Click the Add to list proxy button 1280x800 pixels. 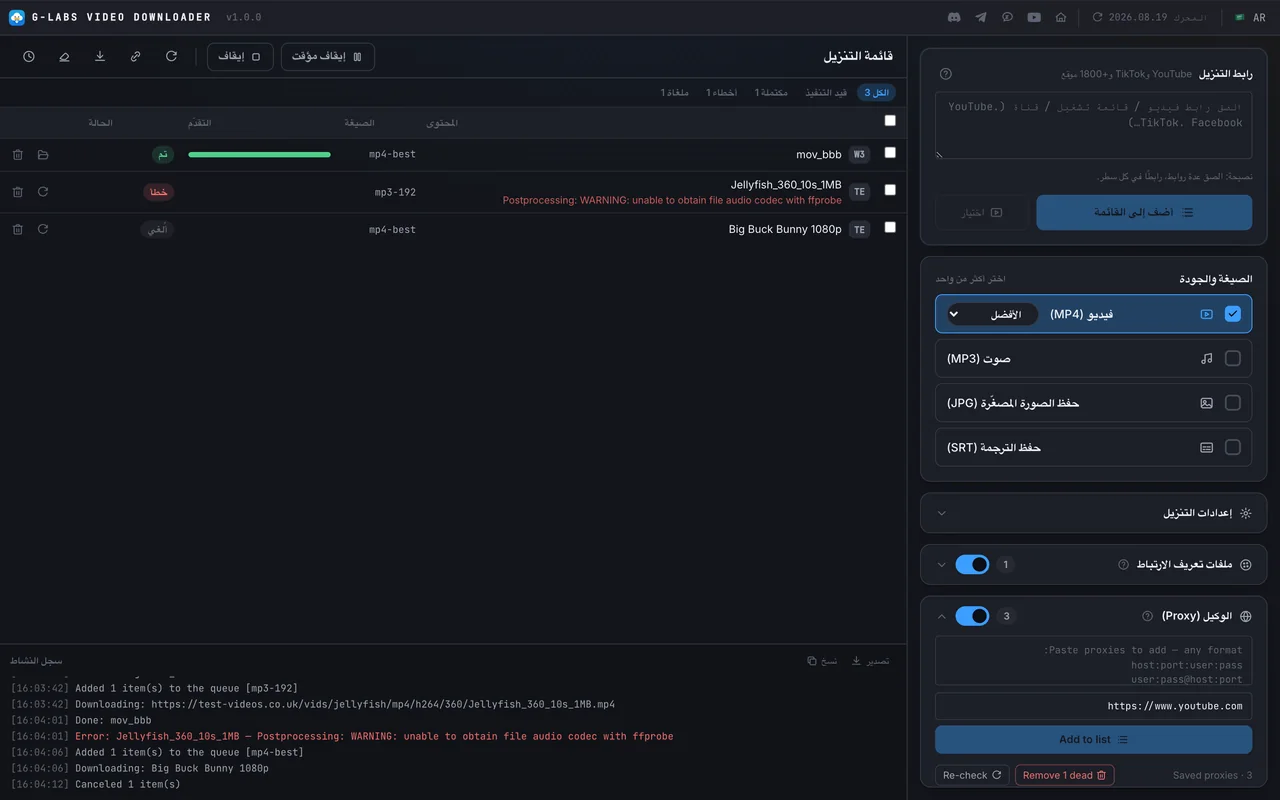tap(1094, 740)
